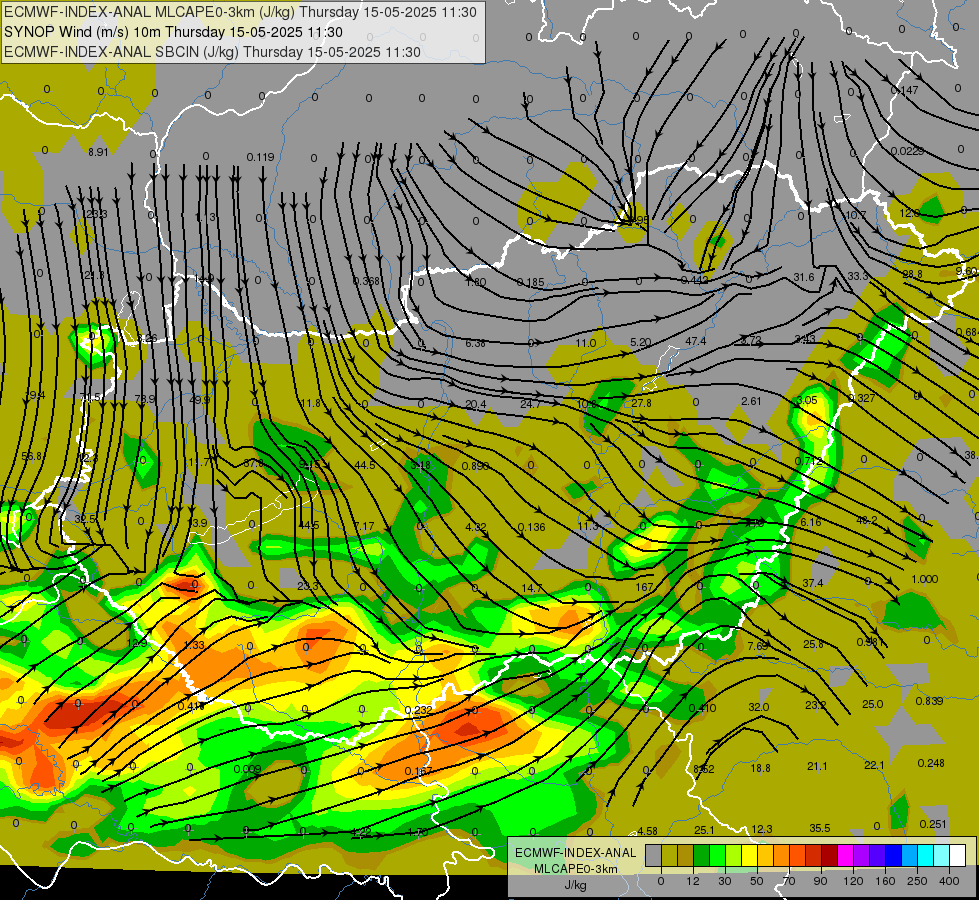
Task: Click the legend tick label '50'
Action: [x=757, y=881]
